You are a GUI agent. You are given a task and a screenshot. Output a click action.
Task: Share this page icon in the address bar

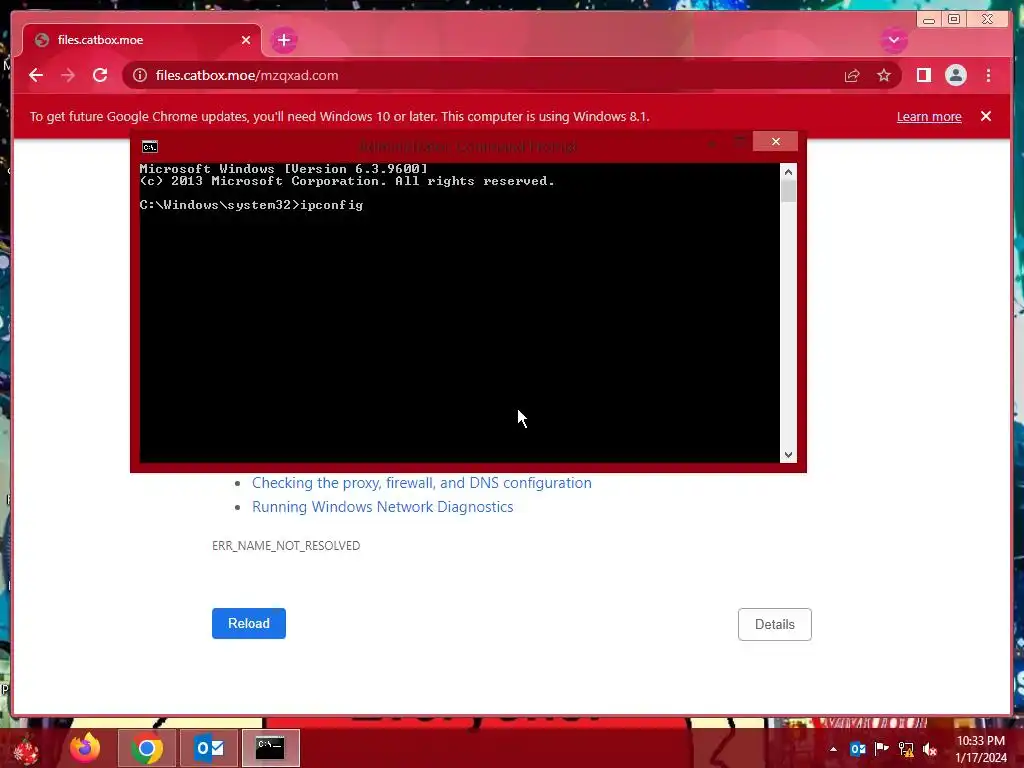(x=852, y=76)
